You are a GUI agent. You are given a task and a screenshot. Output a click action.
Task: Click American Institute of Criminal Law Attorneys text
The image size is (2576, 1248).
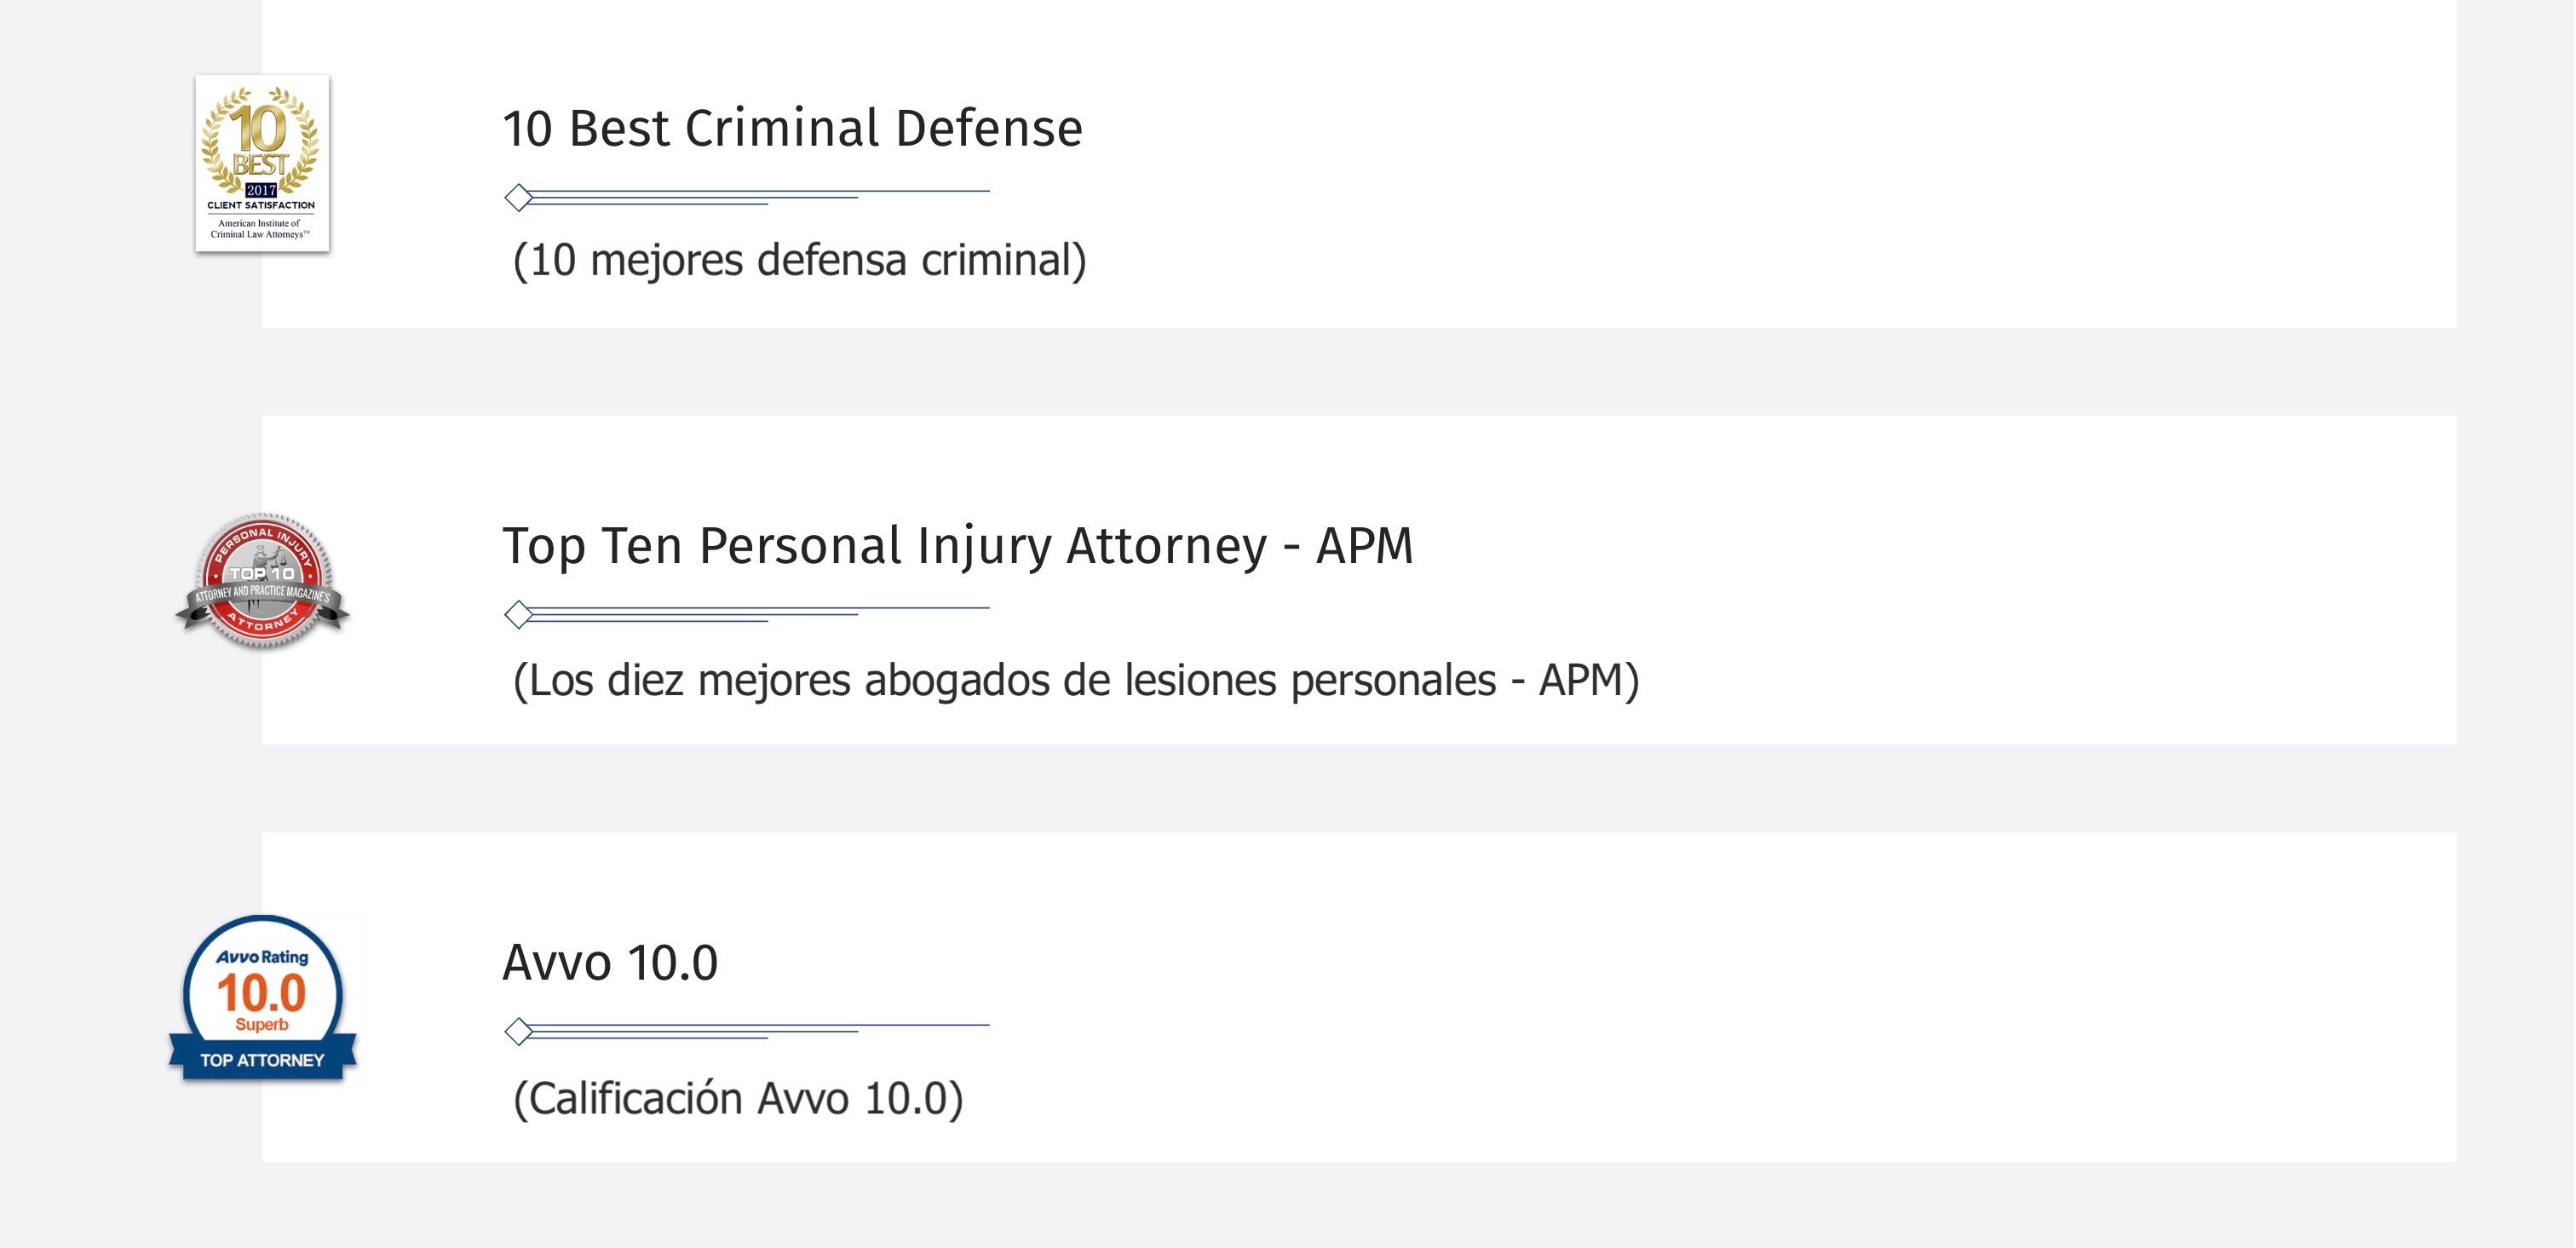(260, 229)
